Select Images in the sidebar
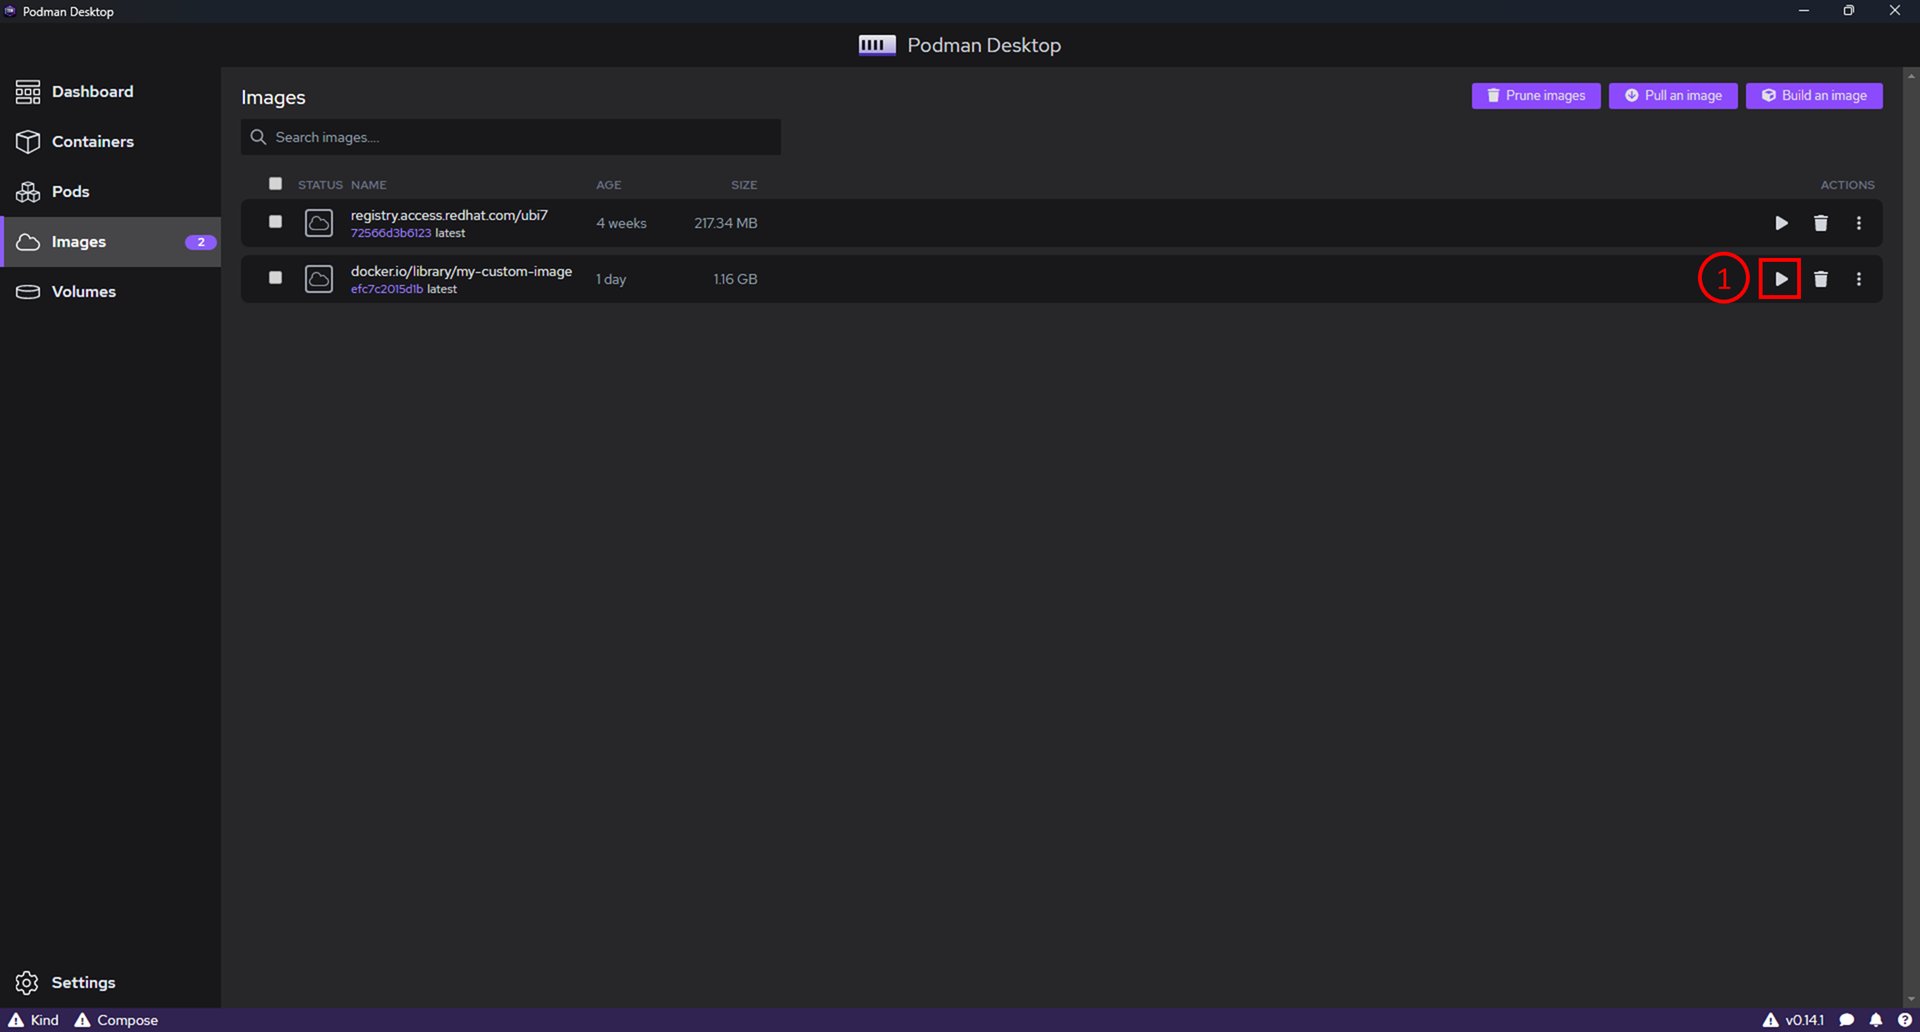The image size is (1920, 1032). pos(110,242)
